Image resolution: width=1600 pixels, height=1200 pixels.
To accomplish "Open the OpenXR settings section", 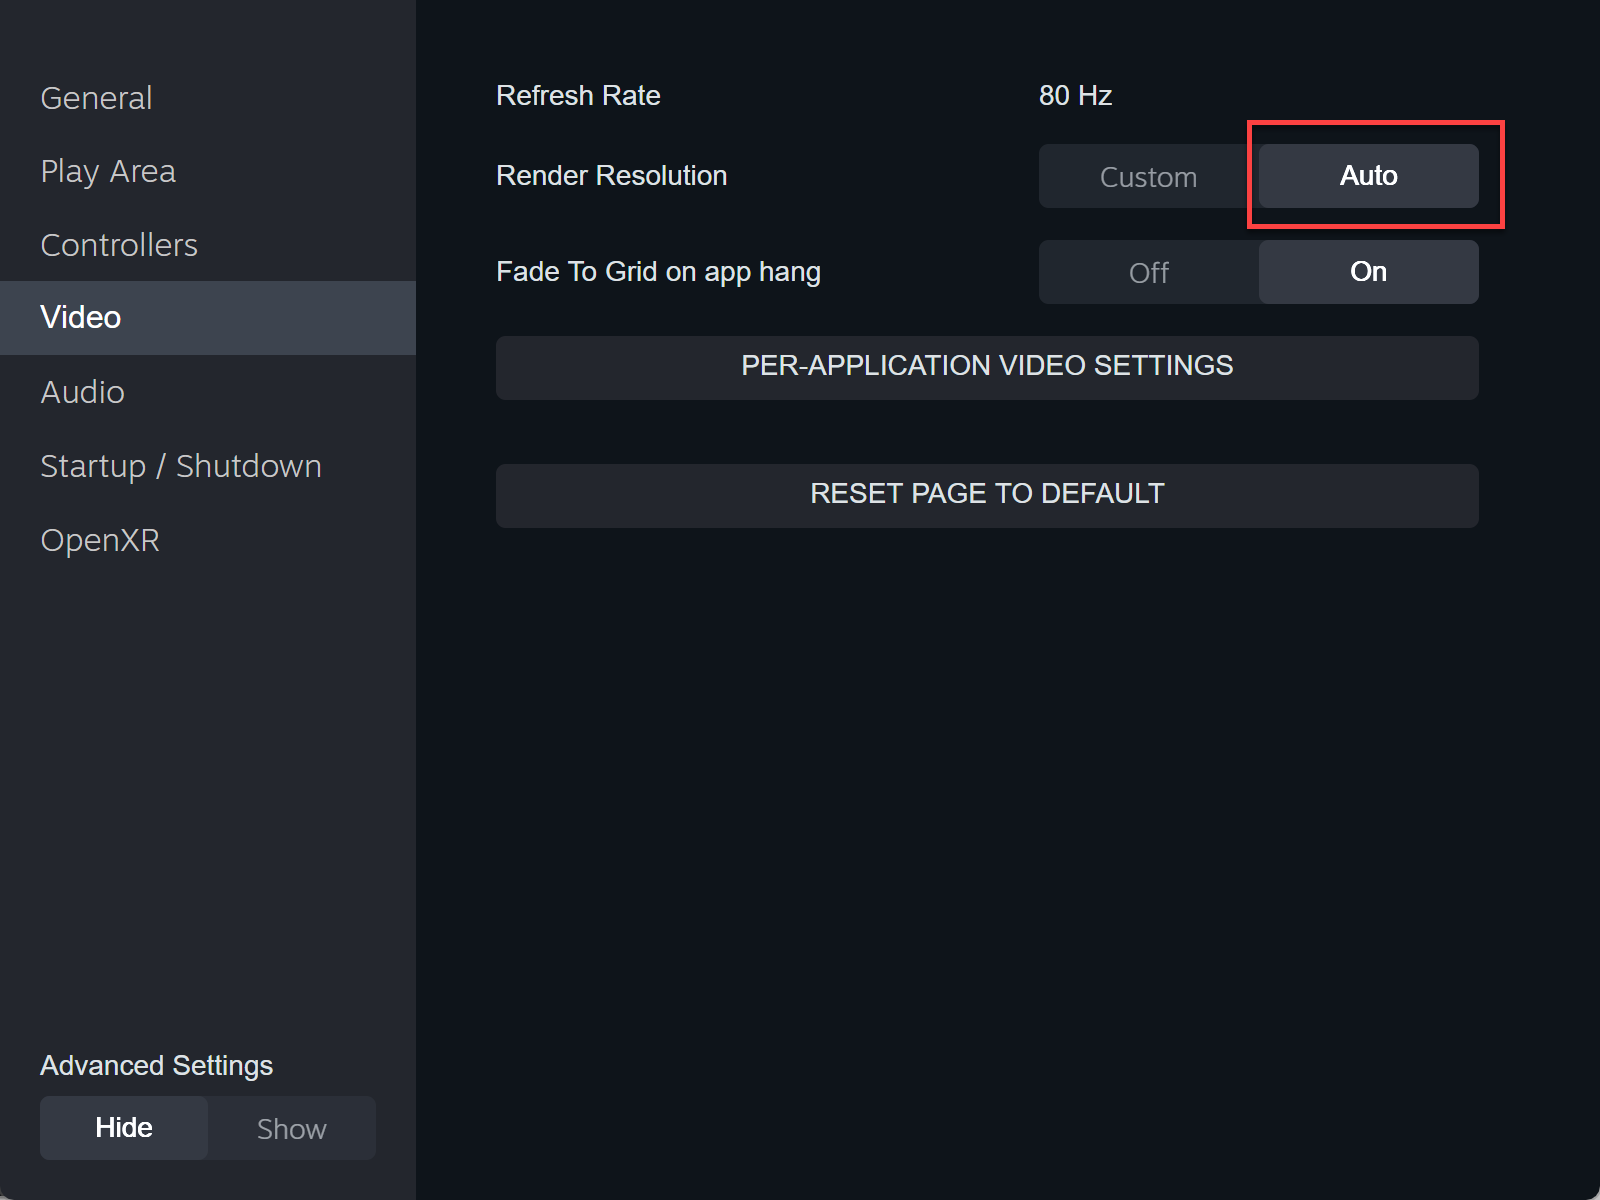I will (x=100, y=539).
